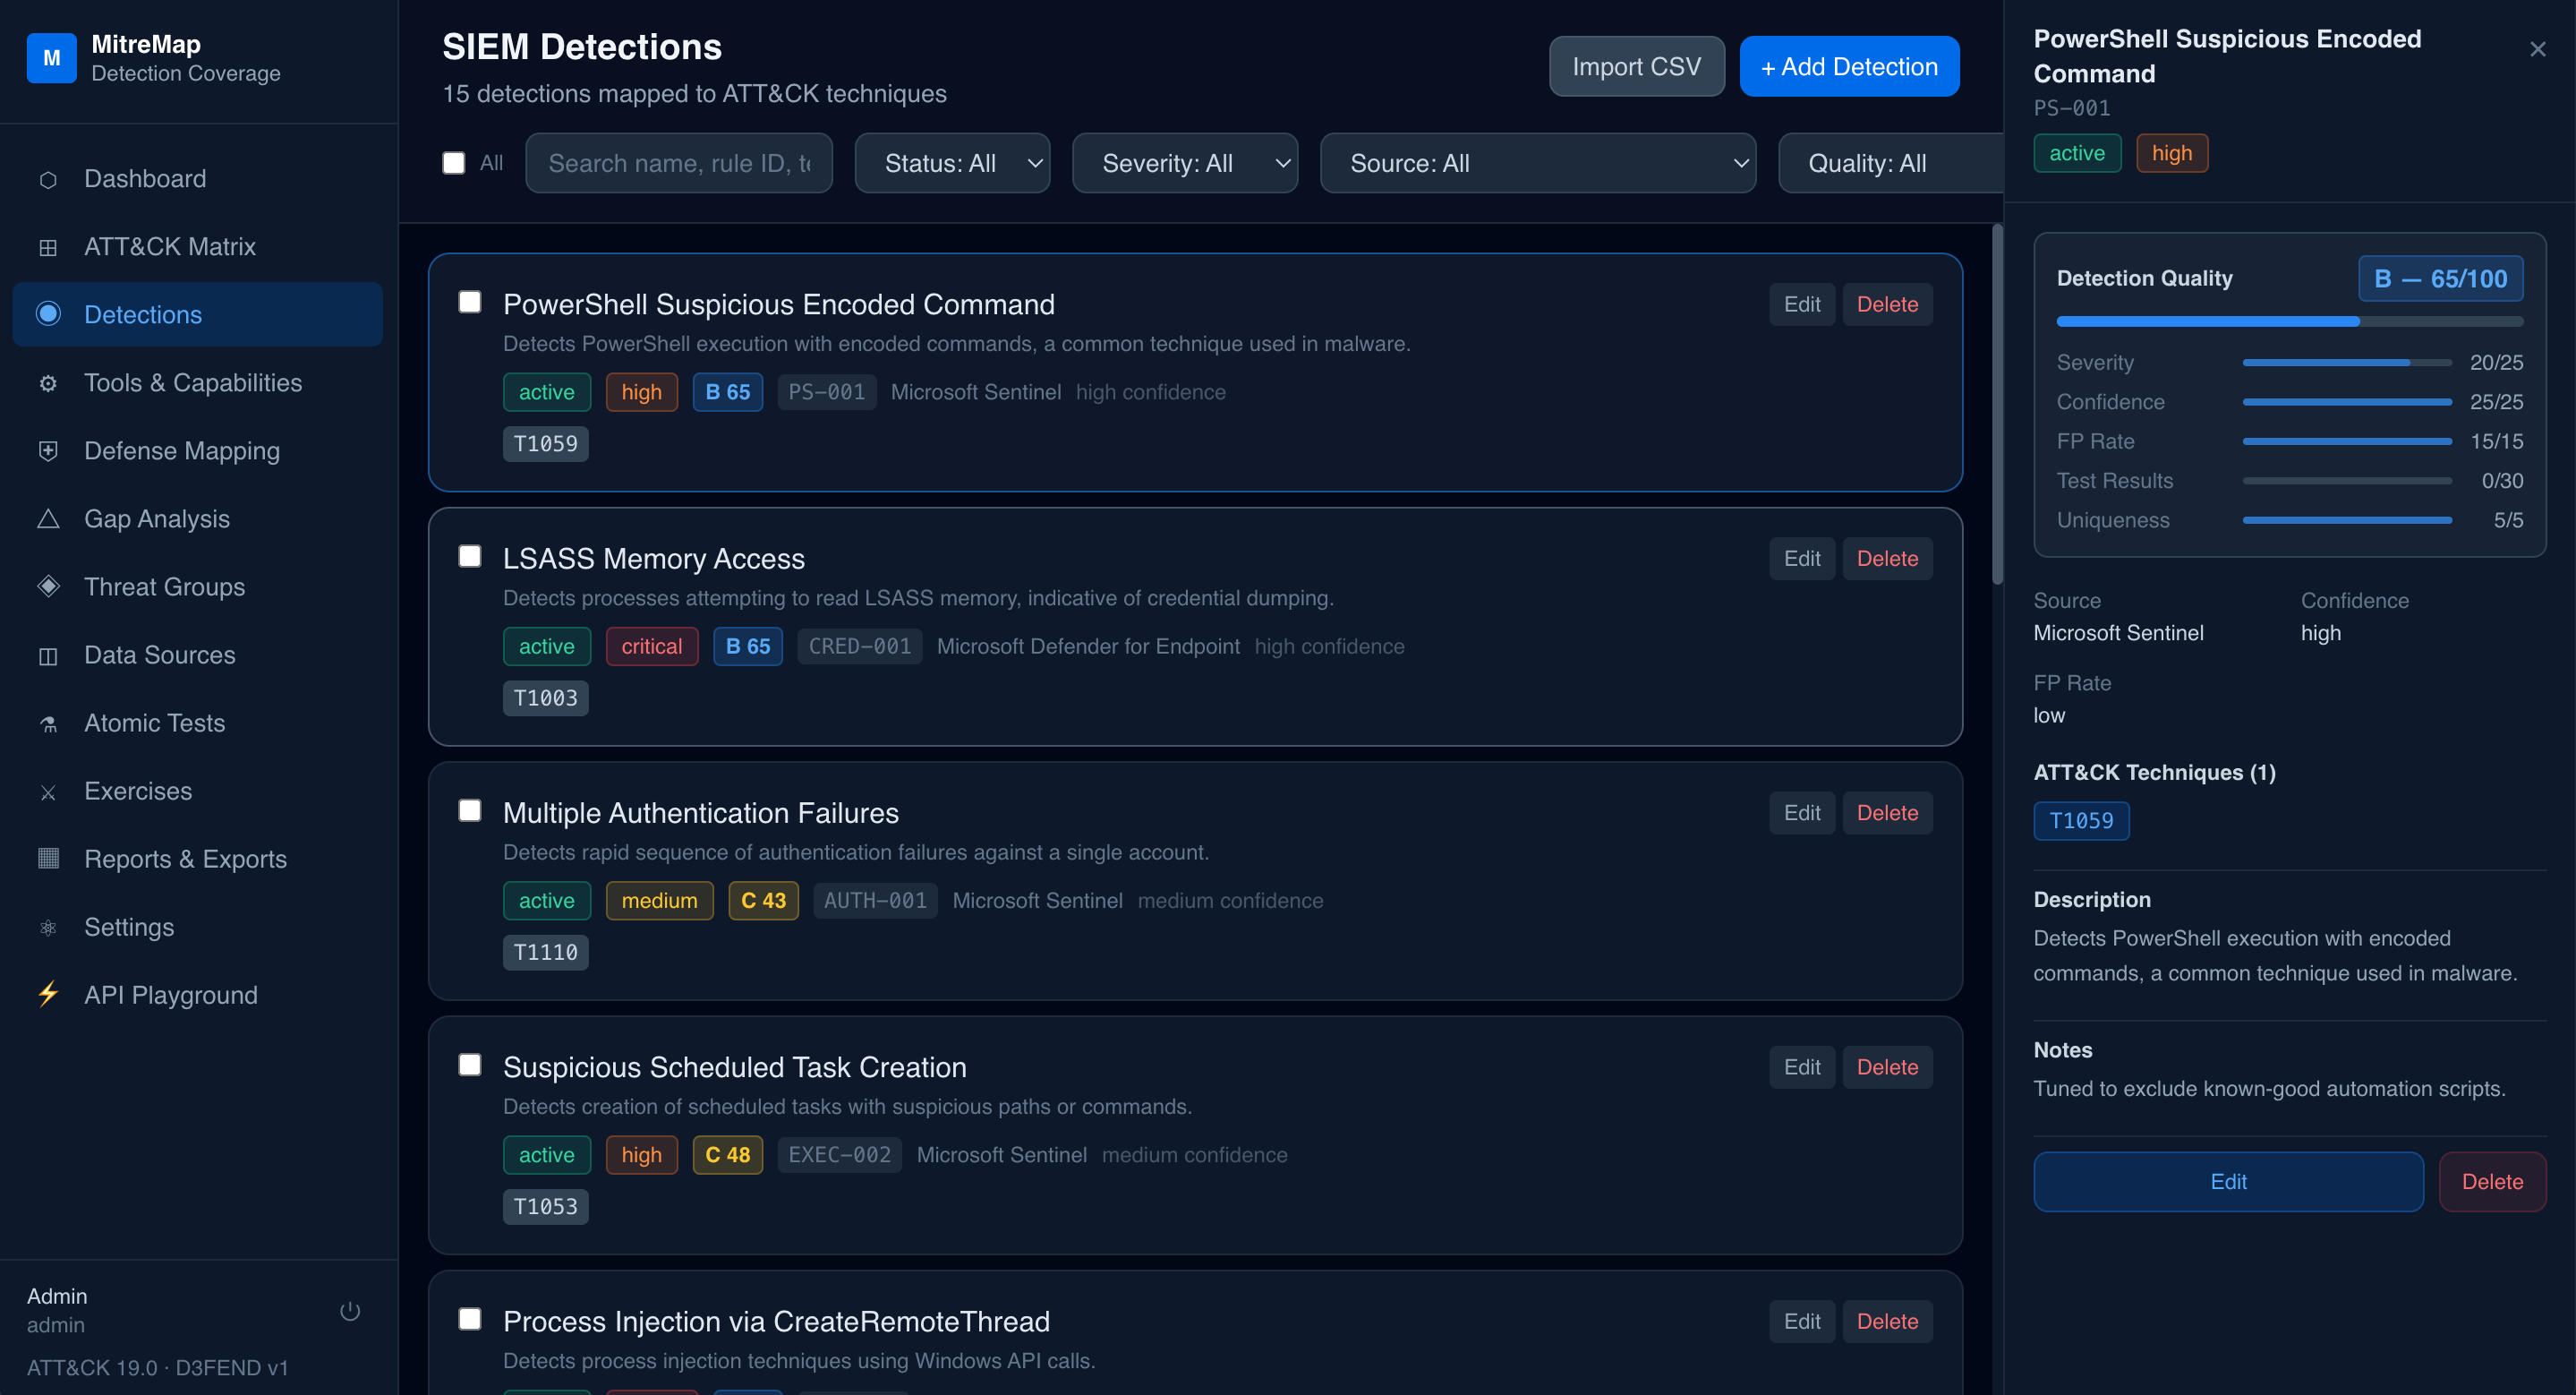Switch to Gap Analysis
2576x1395 pixels.
click(x=198, y=519)
